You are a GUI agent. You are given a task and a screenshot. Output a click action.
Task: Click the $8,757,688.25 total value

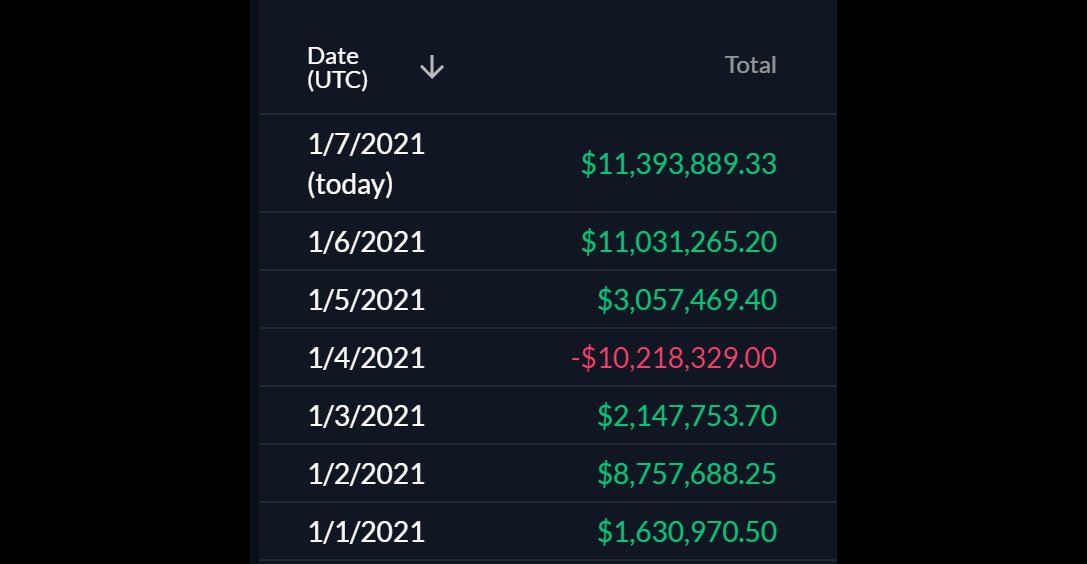point(687,474)
